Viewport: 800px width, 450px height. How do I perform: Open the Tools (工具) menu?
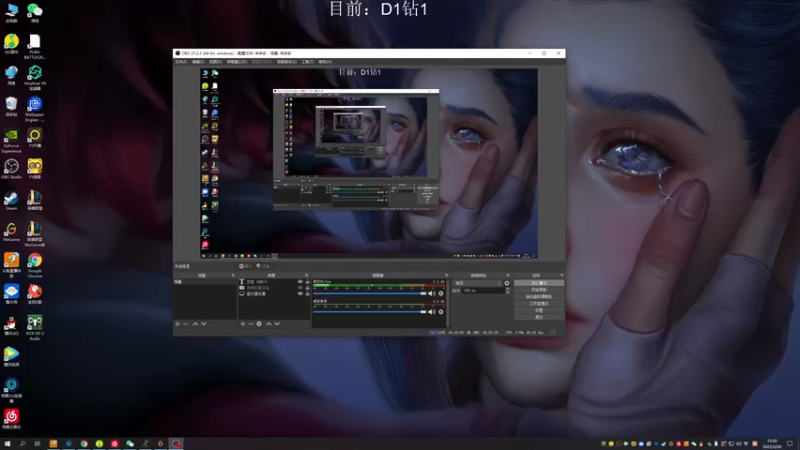(x=307, y=62)
